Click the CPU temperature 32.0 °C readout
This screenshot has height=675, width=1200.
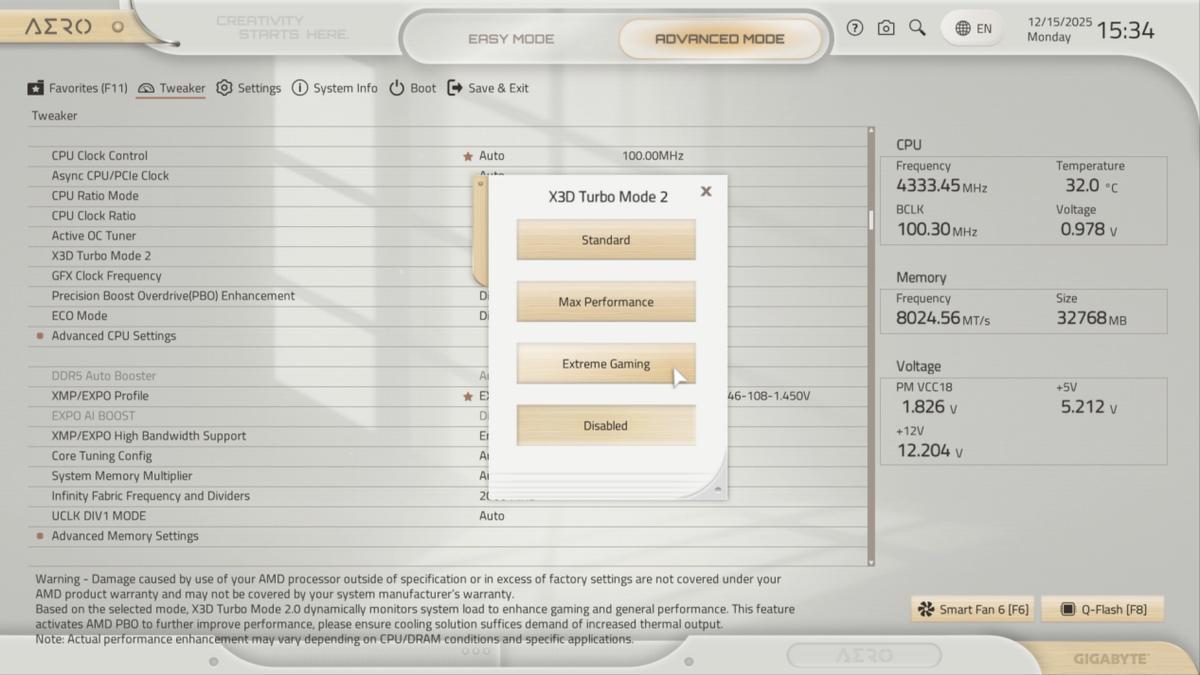pos(1092,186)
